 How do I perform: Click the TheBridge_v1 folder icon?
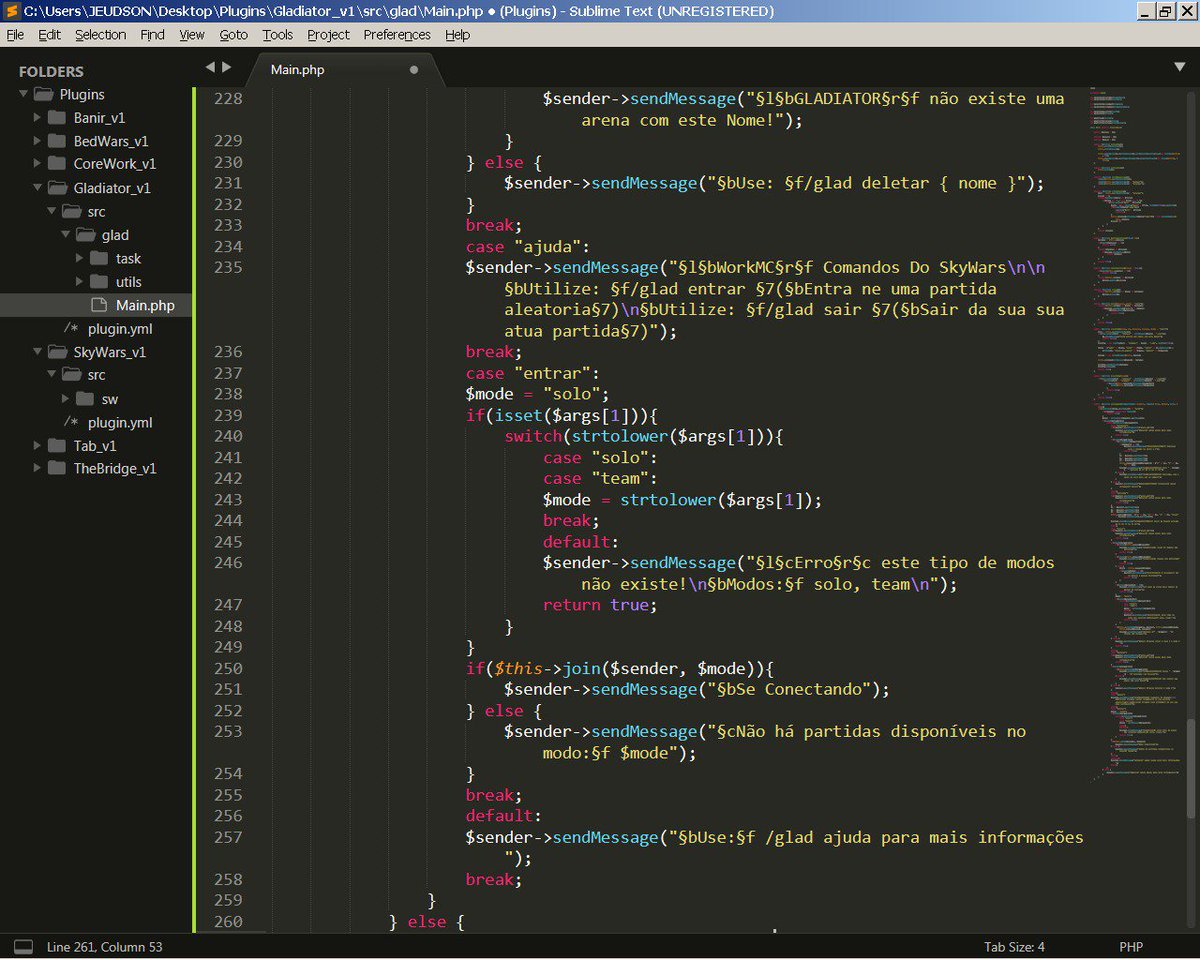point(57,469)
